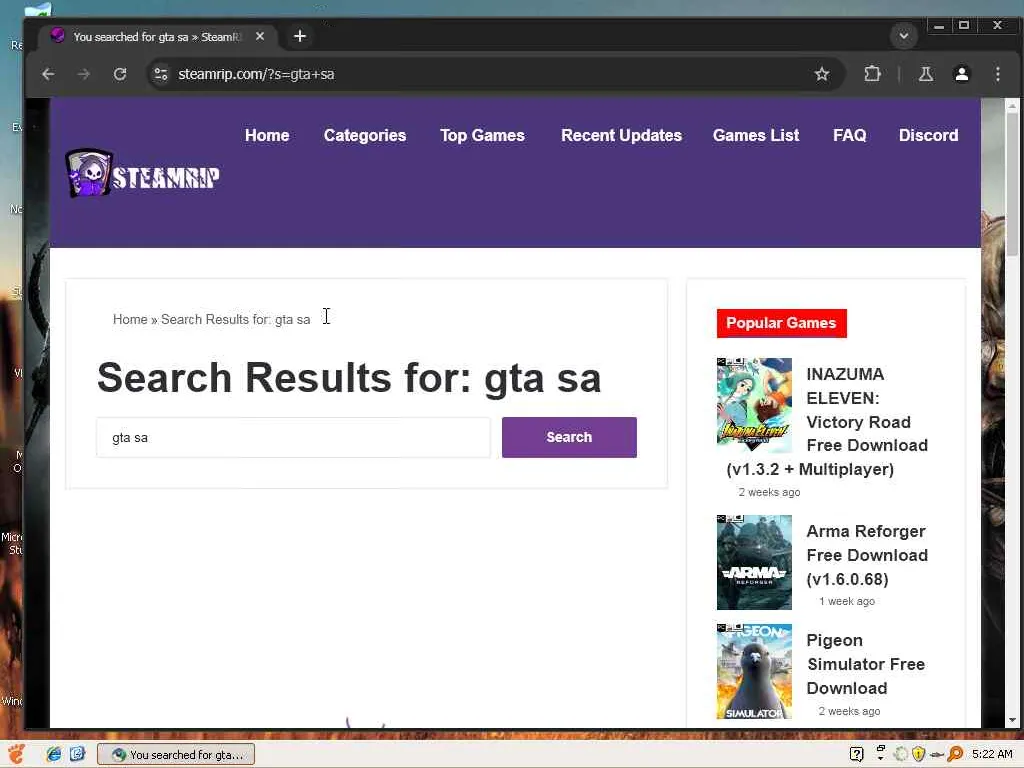
Task: Open Recent Updates page
Action: pos(621,135)
